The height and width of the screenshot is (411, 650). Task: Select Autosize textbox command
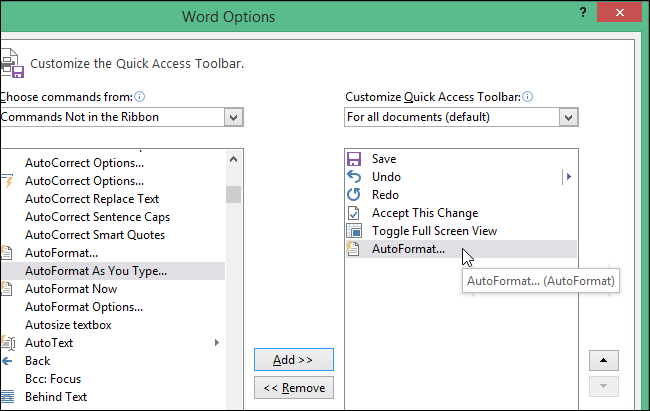68,325
